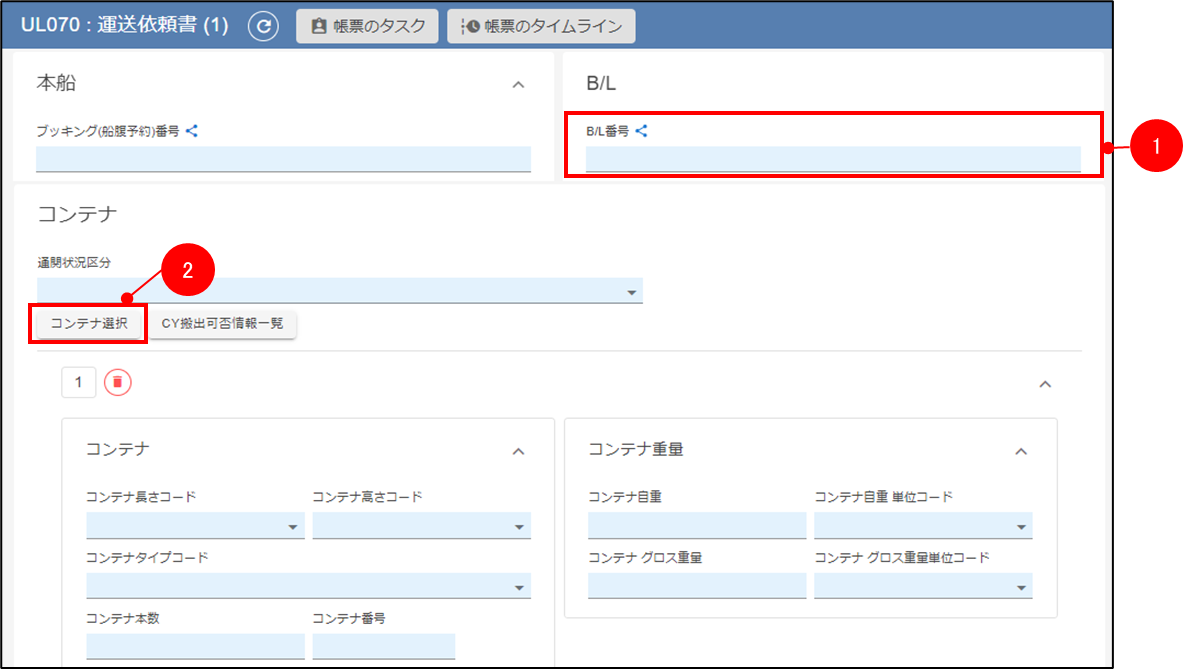Click the コンテナ グロス重量 input field
This screenshot has height=669, width=1183.
pyautogui.click(x=697, y=586)
